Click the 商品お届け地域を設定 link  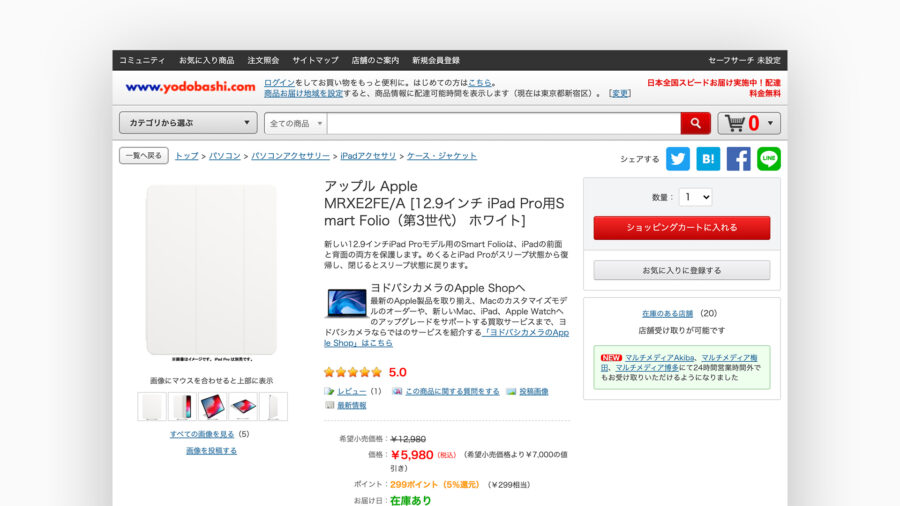click(303, 94)
